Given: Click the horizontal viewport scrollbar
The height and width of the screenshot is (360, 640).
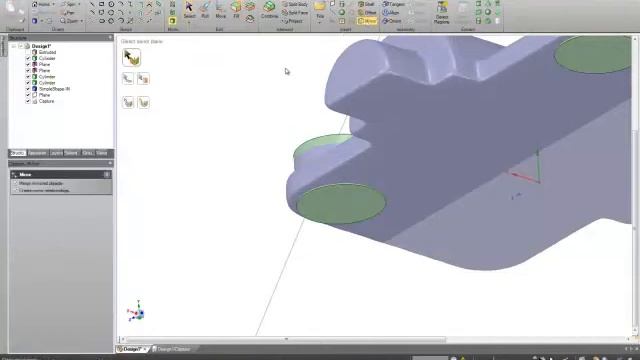Looking at the screenshot, I should [x=286, y=339].
